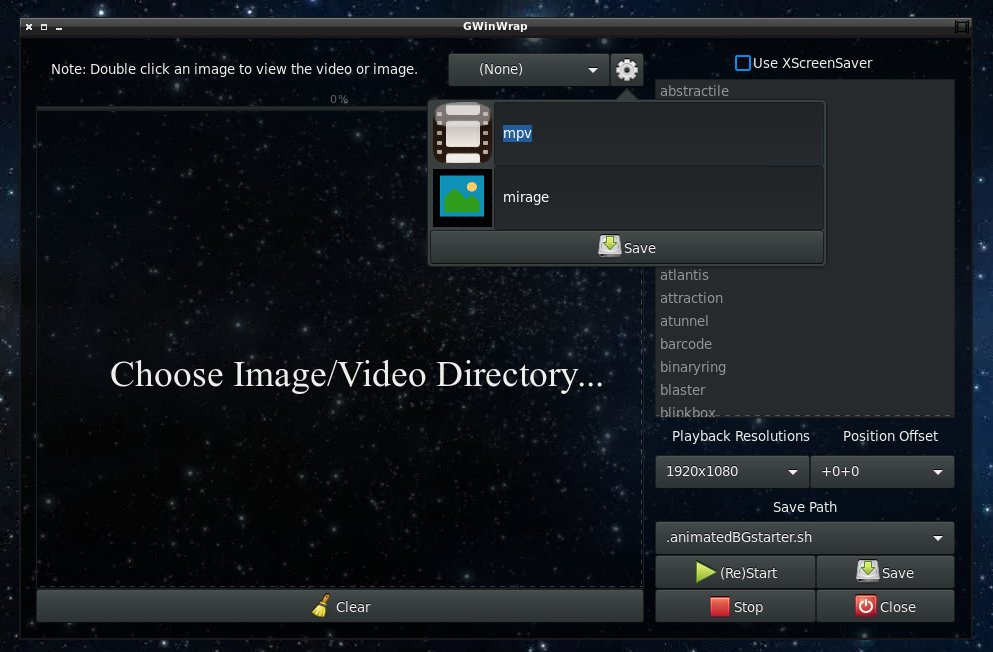Click the mpv film reel icon
993x652 pixels.
click(462, 133)
